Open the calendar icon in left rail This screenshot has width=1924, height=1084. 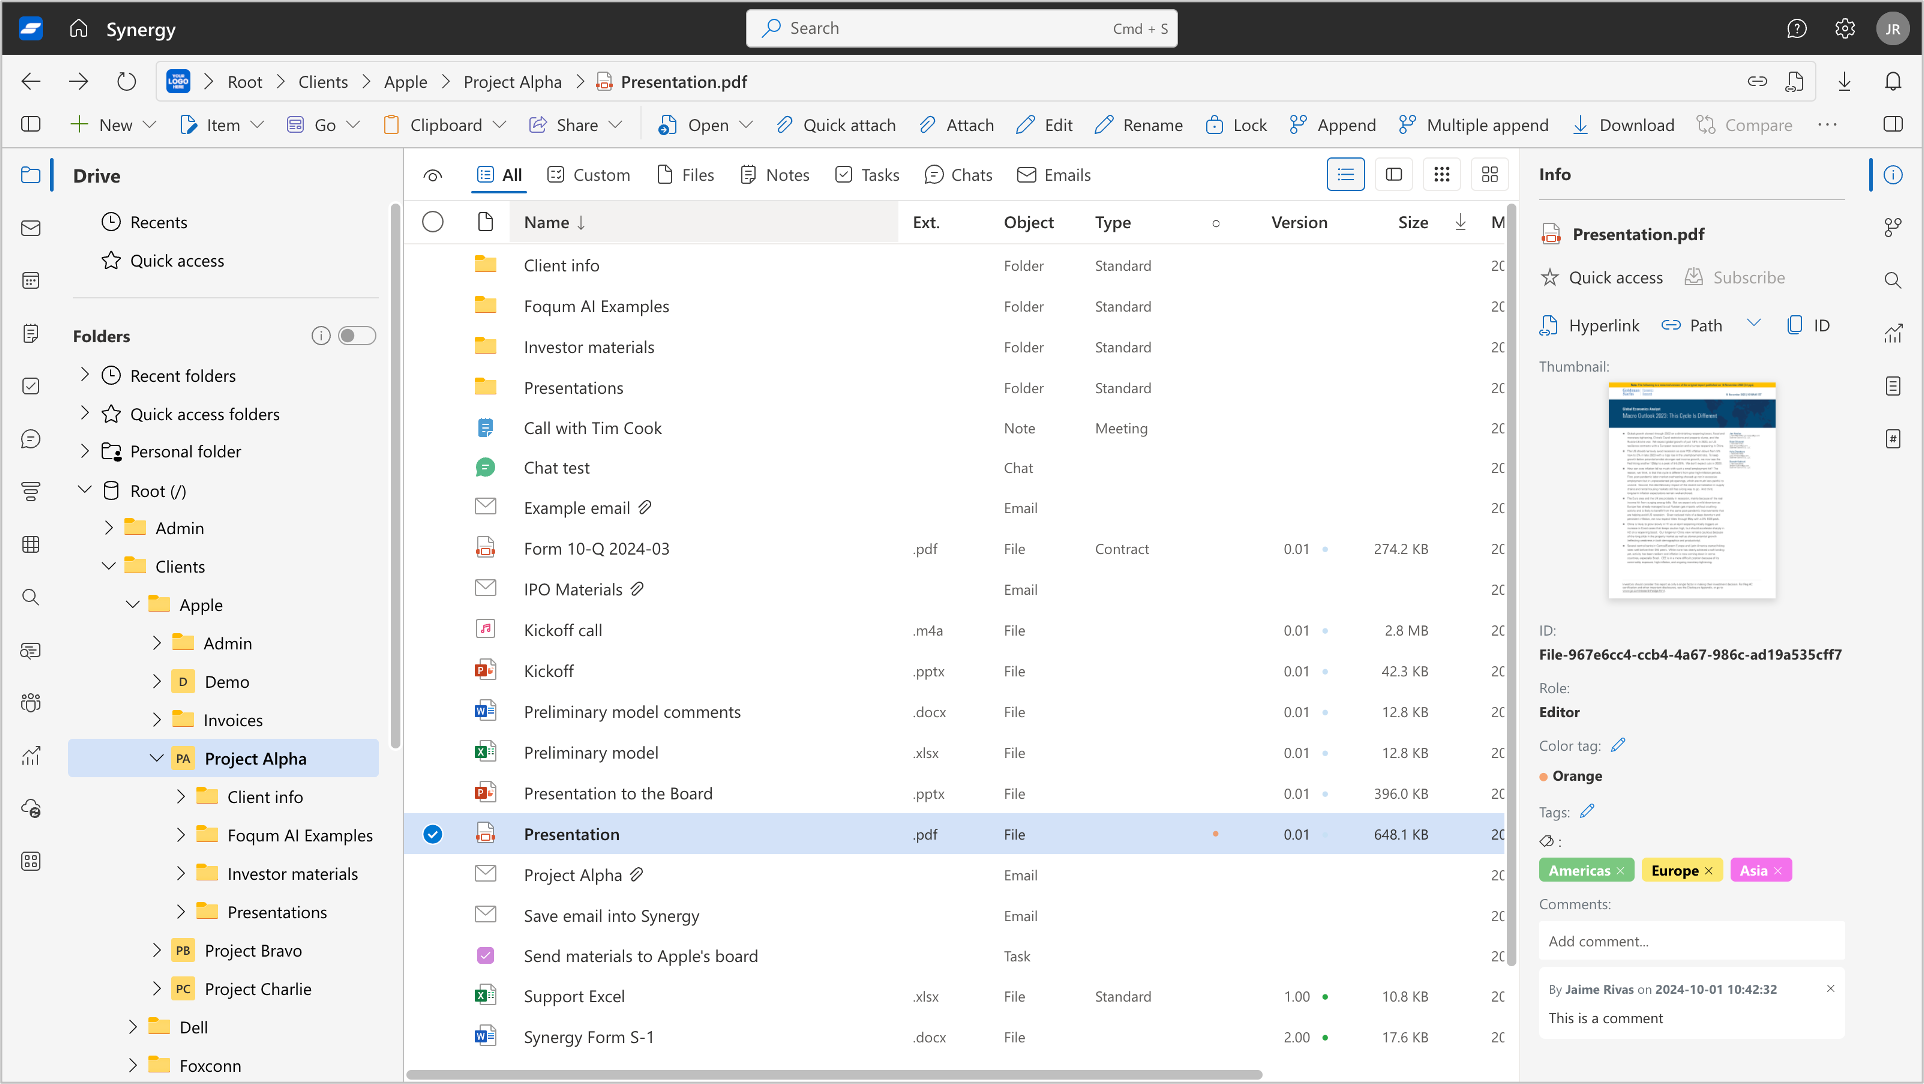[31, 281]
